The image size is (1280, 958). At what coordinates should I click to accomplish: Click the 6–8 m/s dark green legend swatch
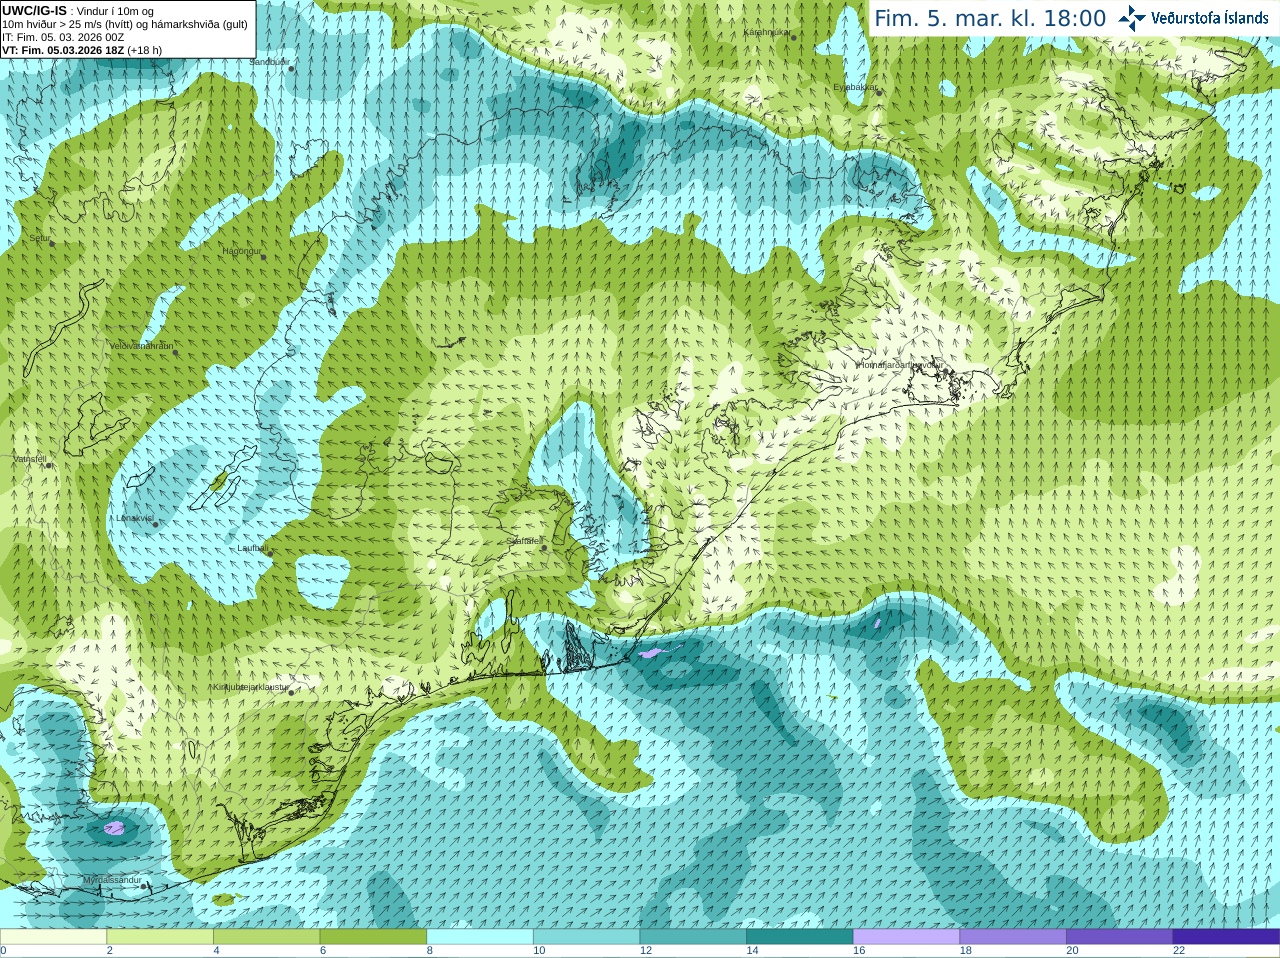[373, 937]
